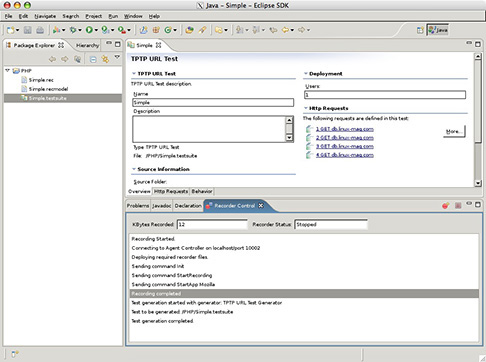Collapse the Http Requests section
486x362 pixels.
[306, 108]
